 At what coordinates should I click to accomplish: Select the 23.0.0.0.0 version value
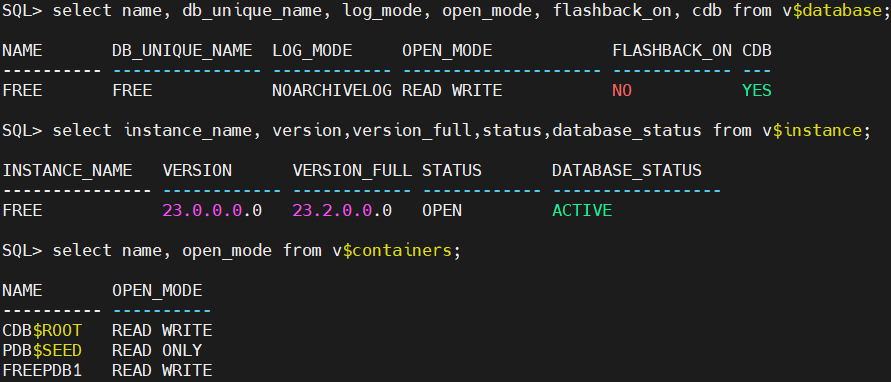212,211
